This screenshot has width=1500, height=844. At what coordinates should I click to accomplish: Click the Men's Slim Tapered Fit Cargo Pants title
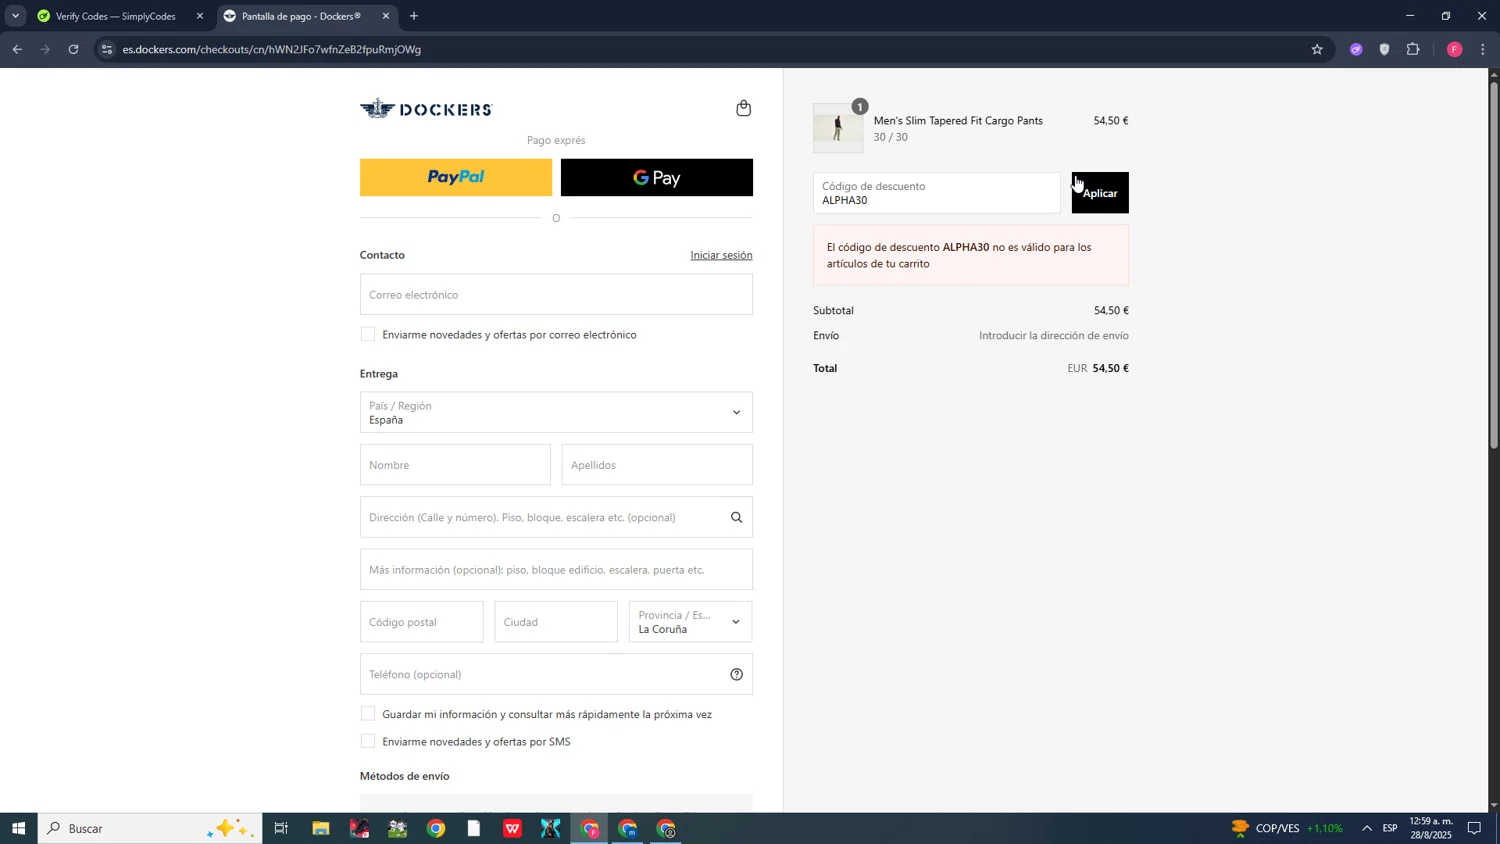958,121
